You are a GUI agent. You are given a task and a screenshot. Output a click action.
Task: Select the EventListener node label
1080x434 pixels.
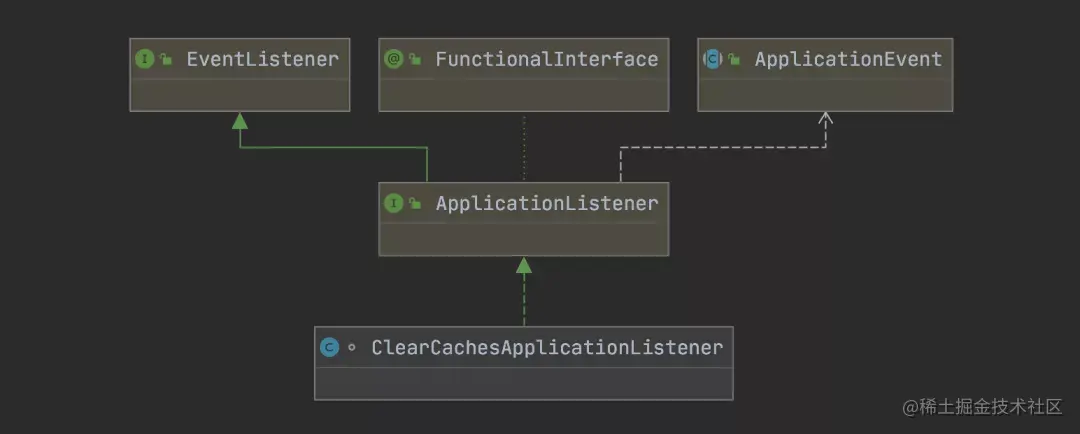point(262,59)
